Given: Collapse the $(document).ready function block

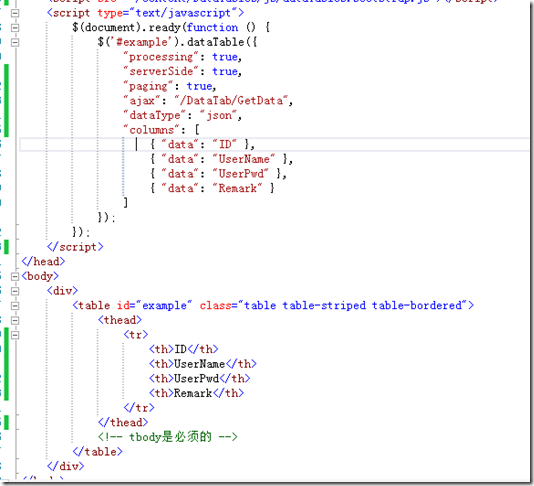Looking at the screenshot, I should pyautogui.click(x=15, y=28).
